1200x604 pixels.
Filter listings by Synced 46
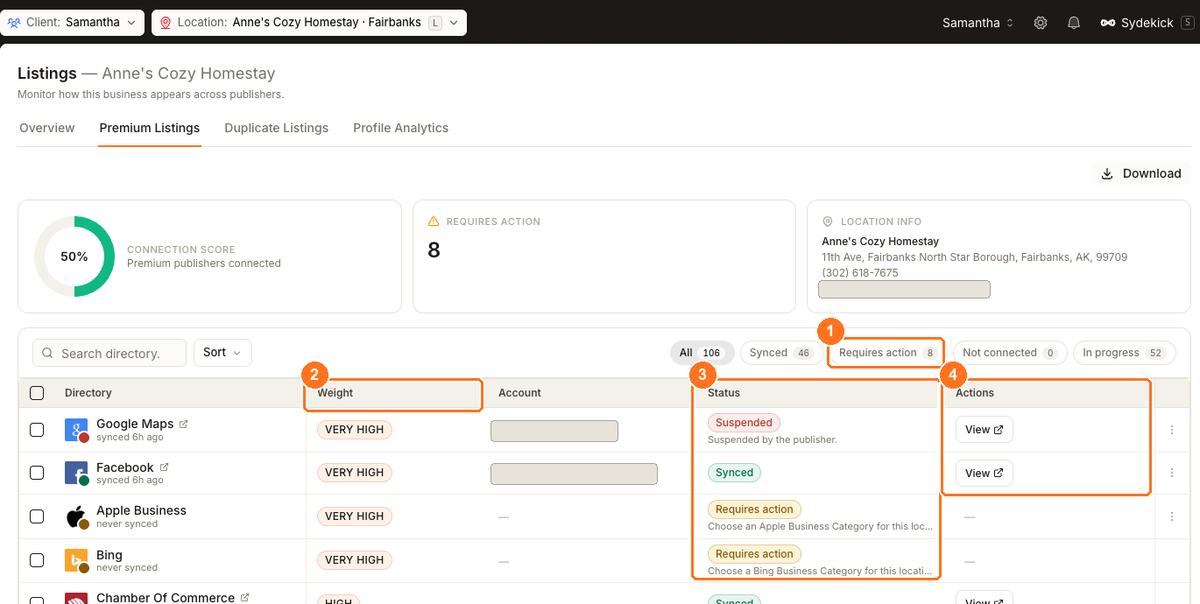[781, 352]
